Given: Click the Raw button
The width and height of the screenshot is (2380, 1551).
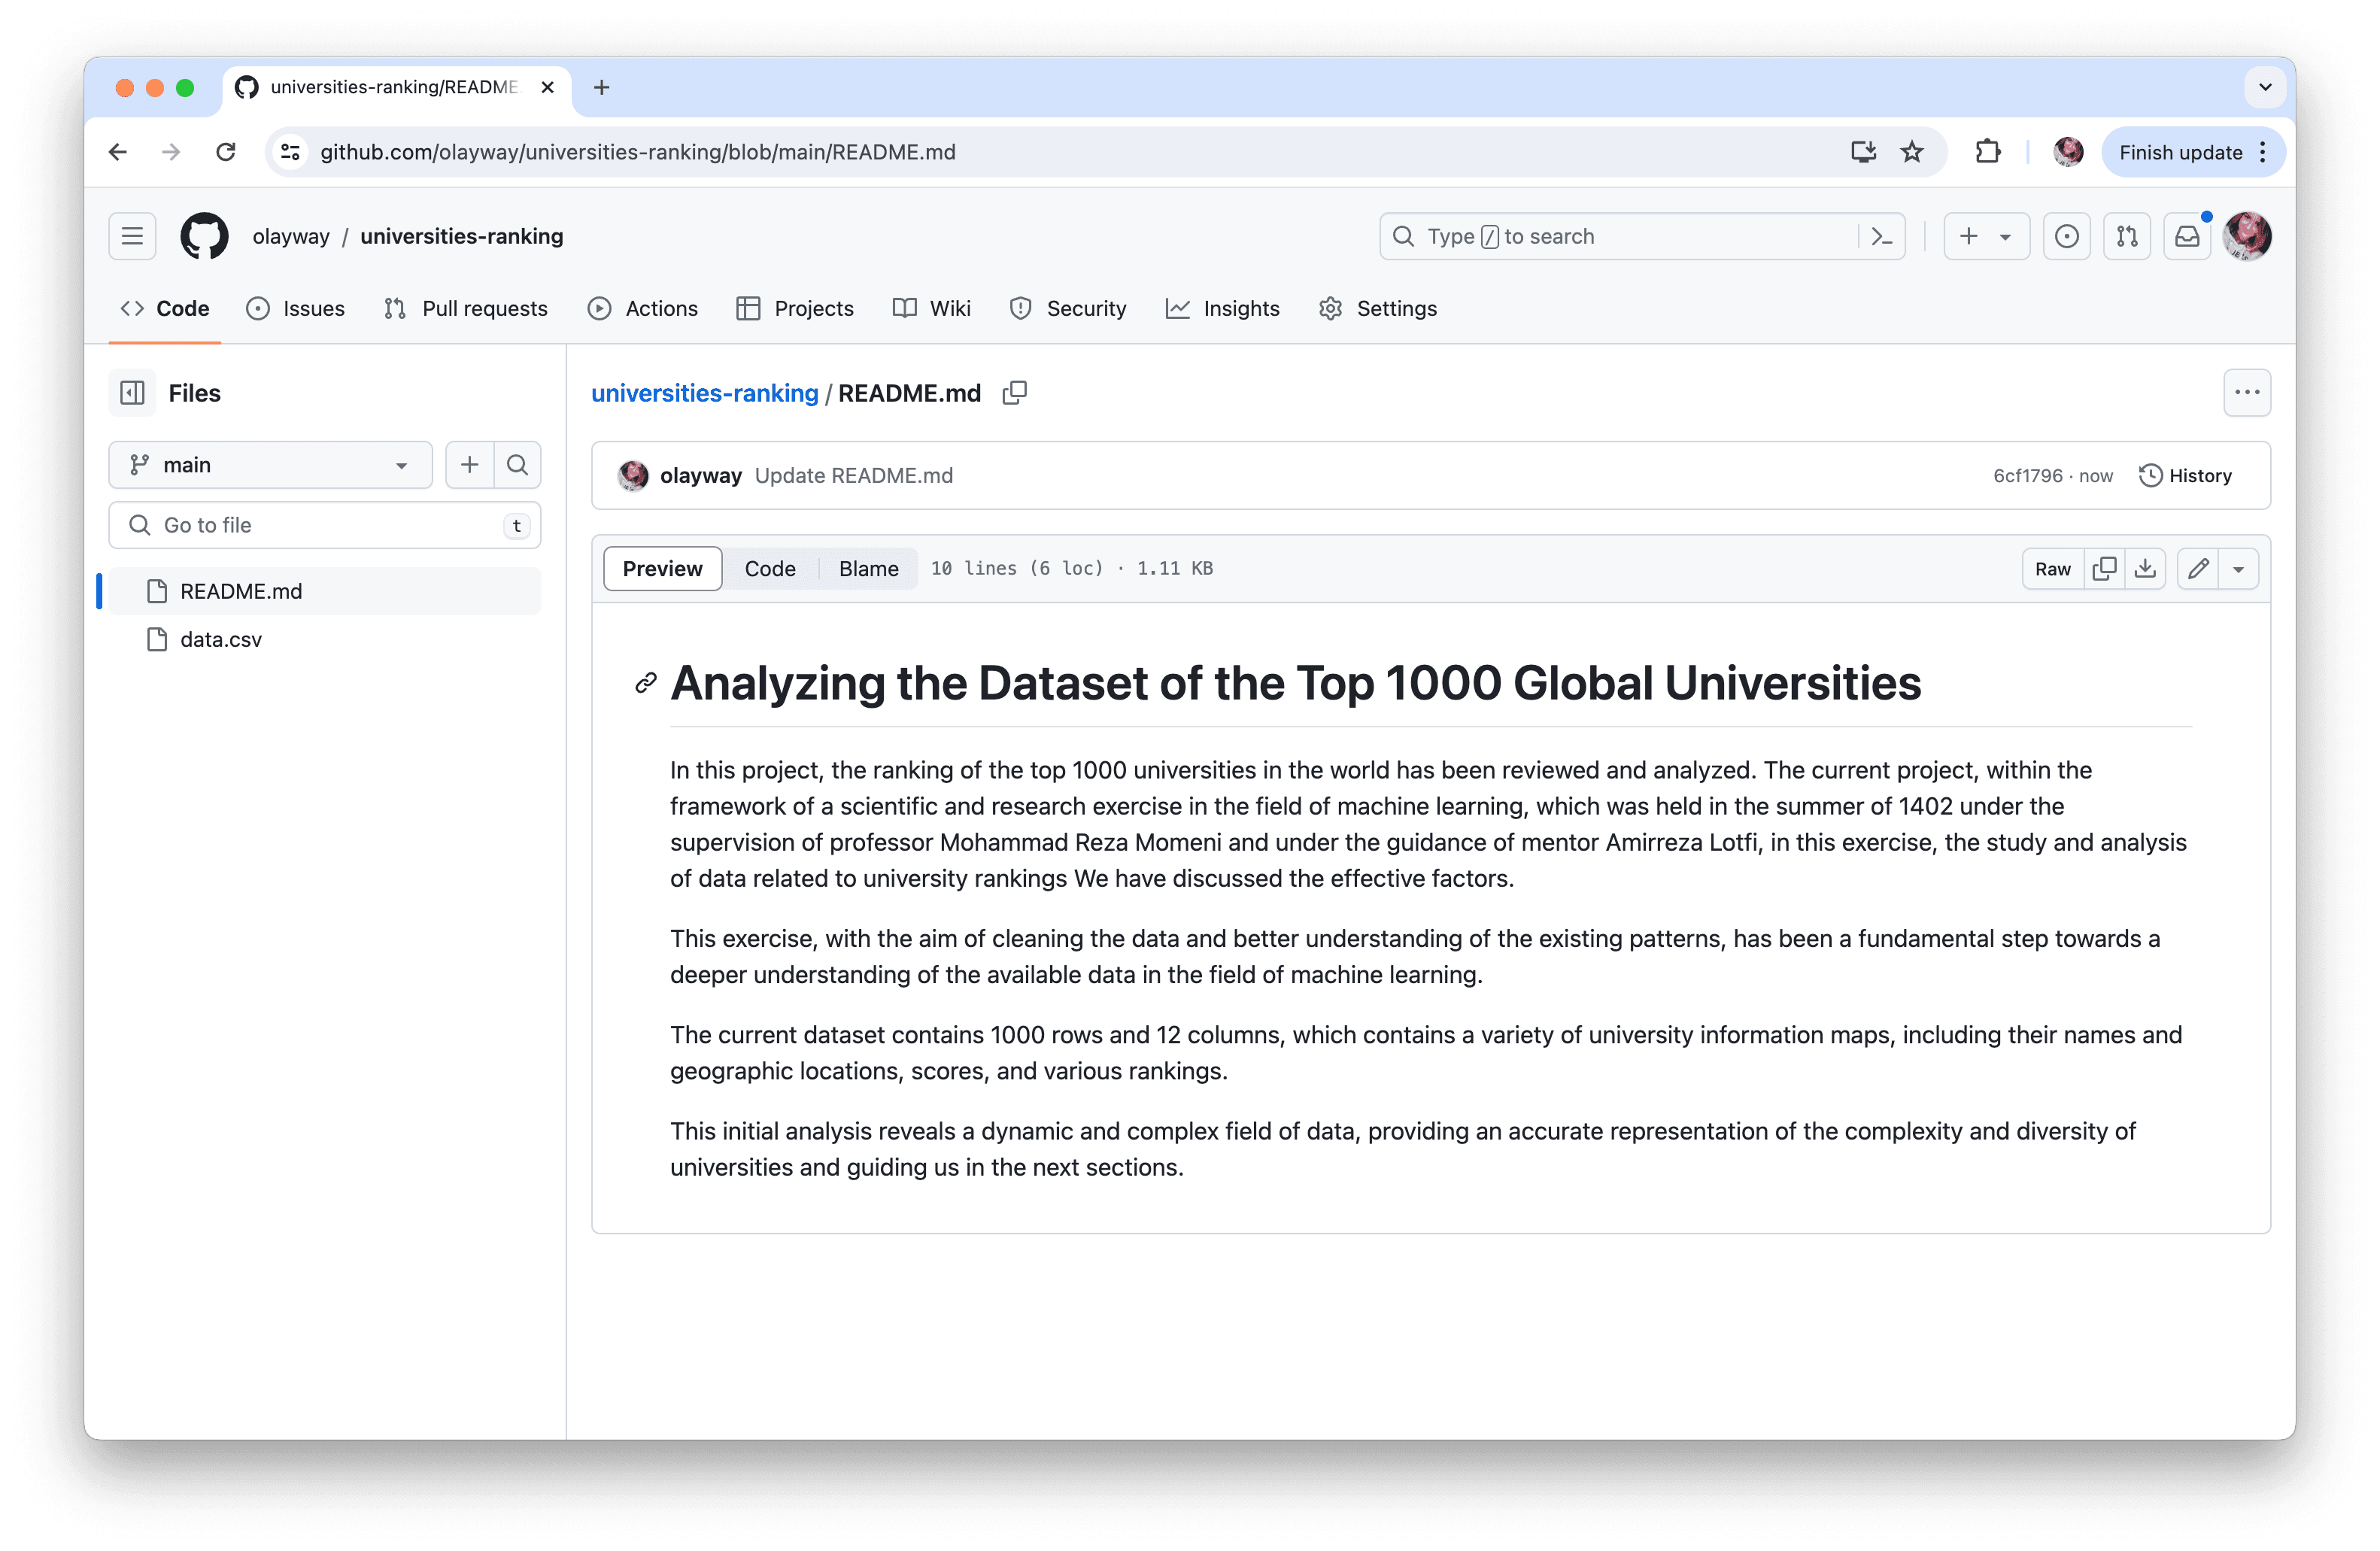Looking at the screenshot, I should click(x=2052, y=568).
